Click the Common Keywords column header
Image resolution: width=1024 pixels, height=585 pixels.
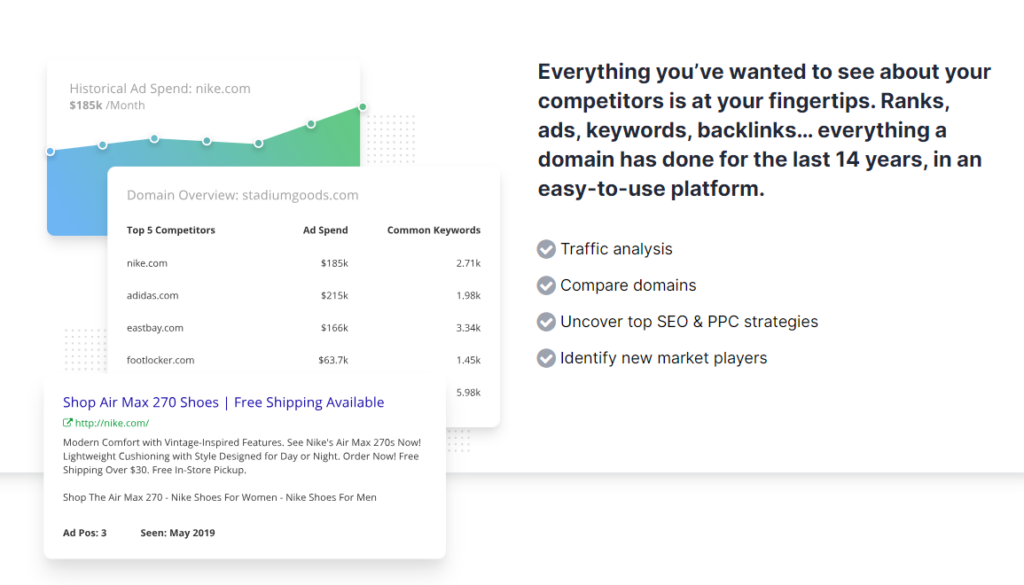coord(433,230)
